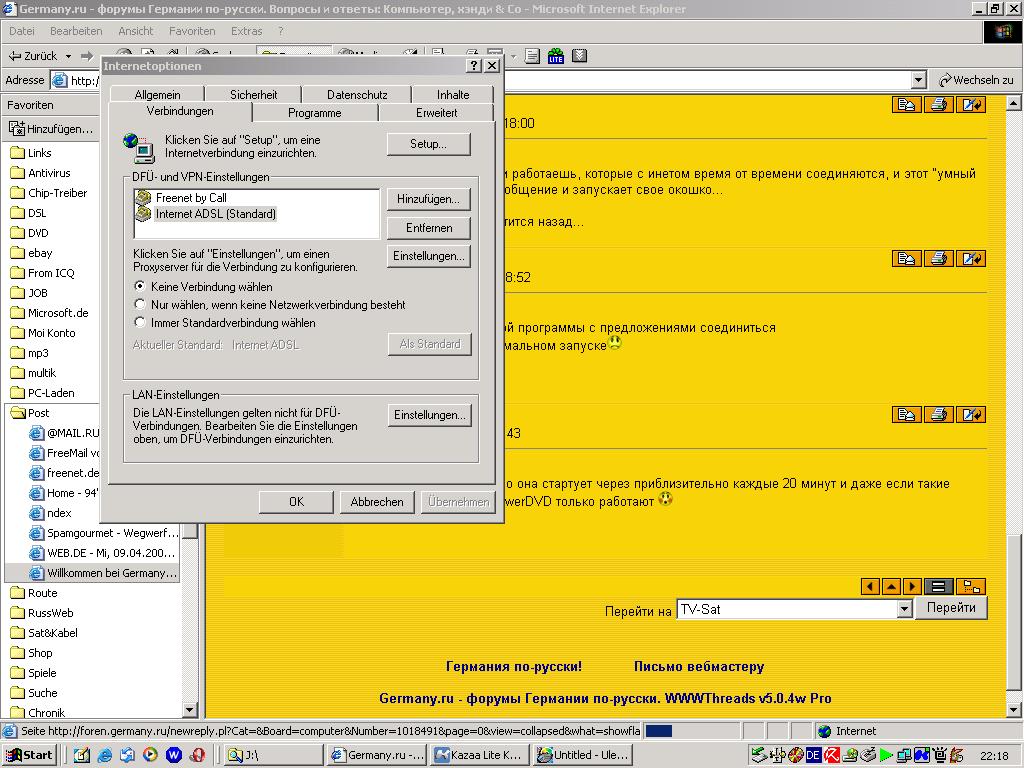Viewport: 1024px width, 768px height.
Task: Click the Start button
Action: point(30,755)
